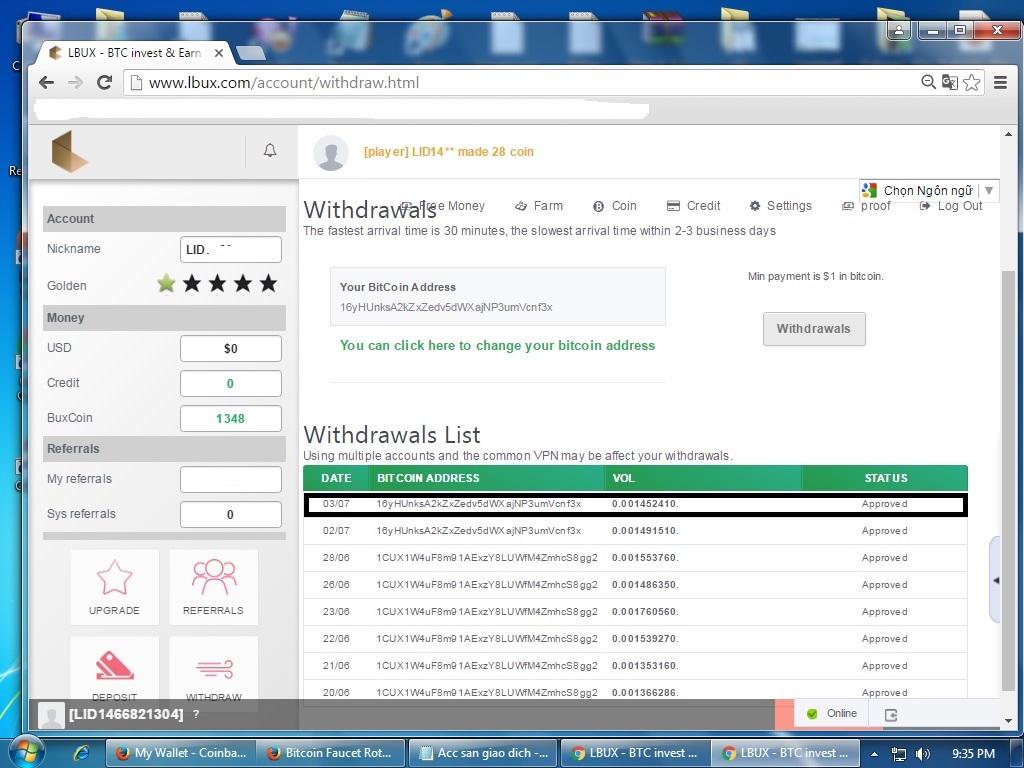Open Acc san giao dich taskbar window
Screen dimensions: 1024x768
(x=483, y=753)
